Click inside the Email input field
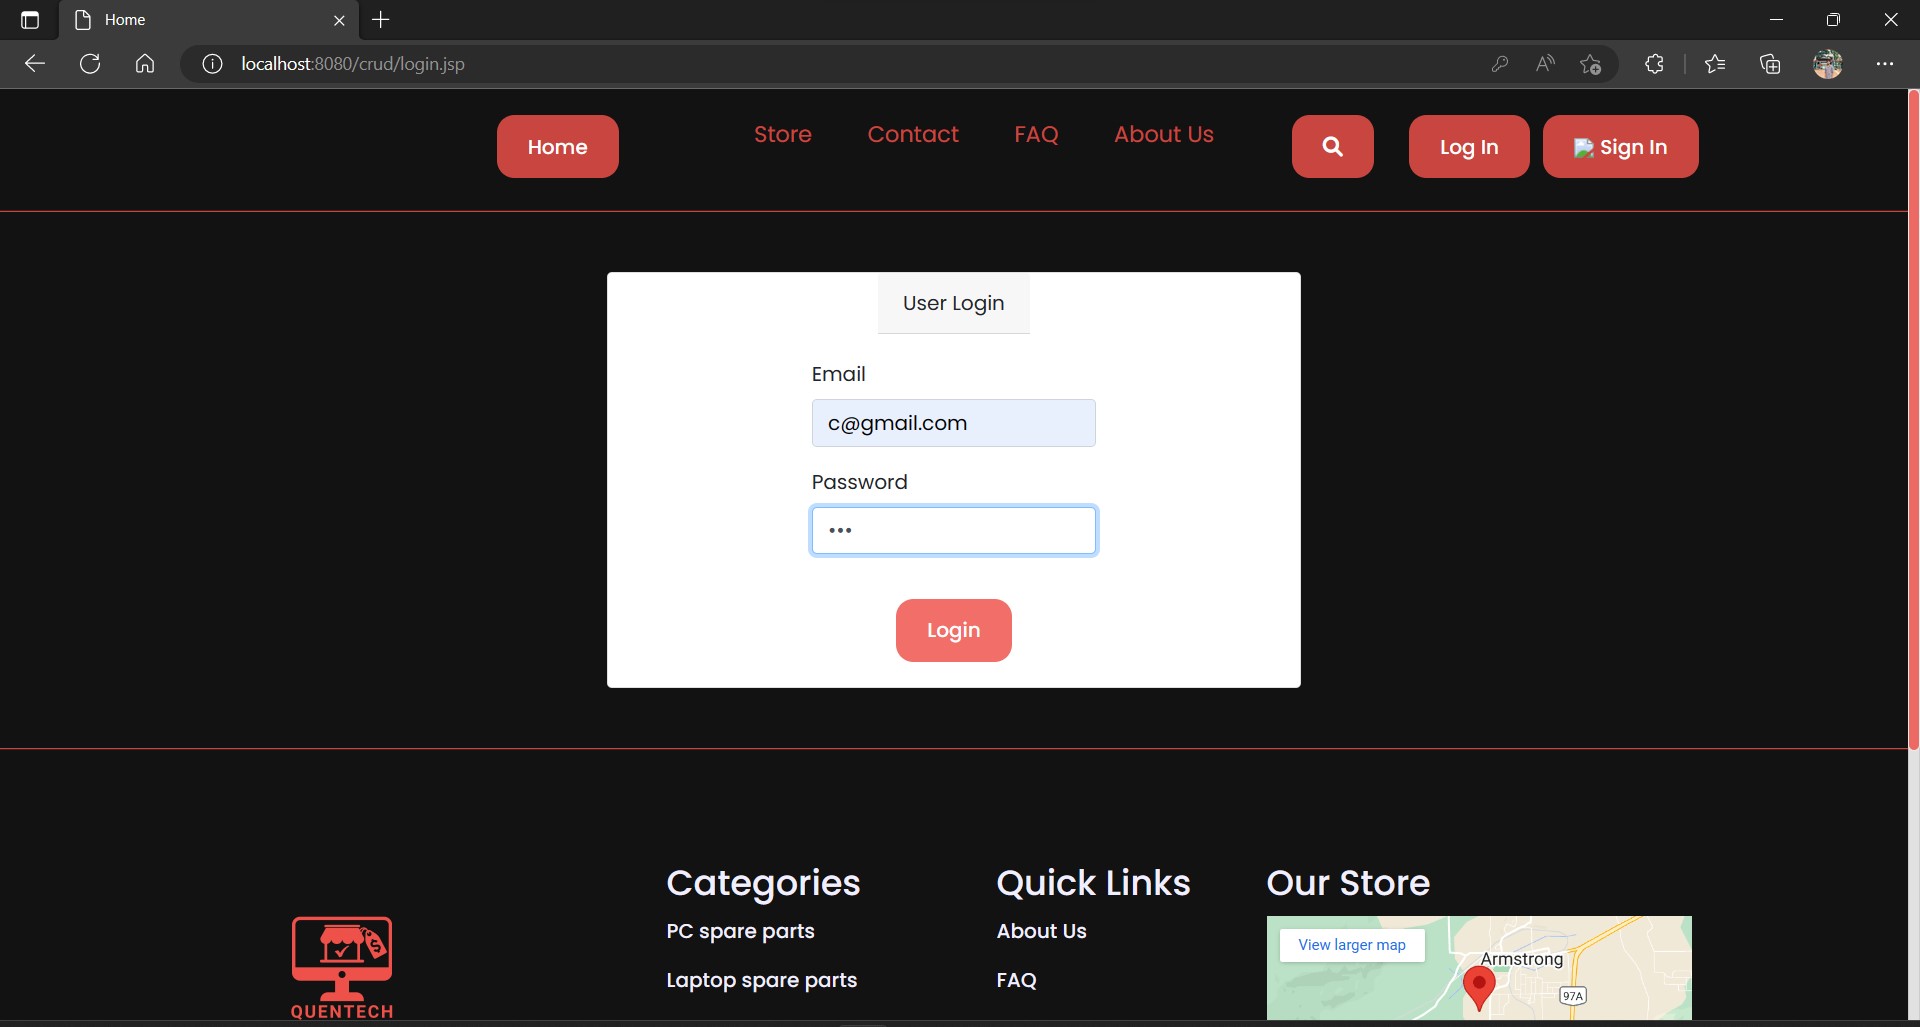1920x1027 pixels. click(953, 422)
